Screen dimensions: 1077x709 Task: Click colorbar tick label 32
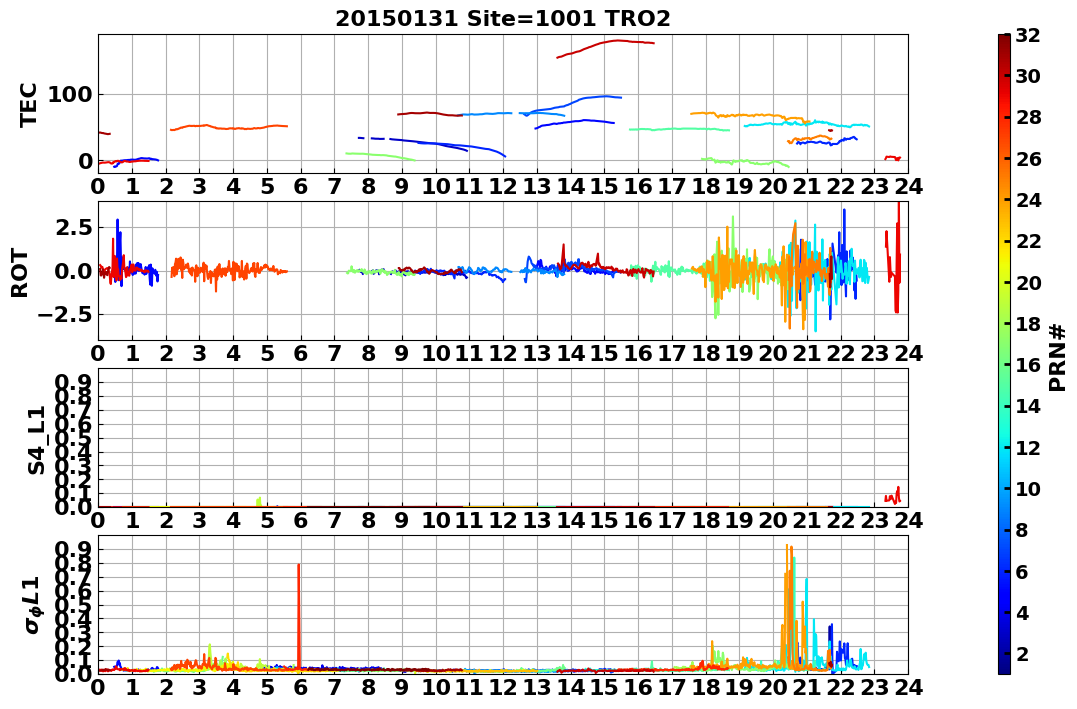(1028, 35)
